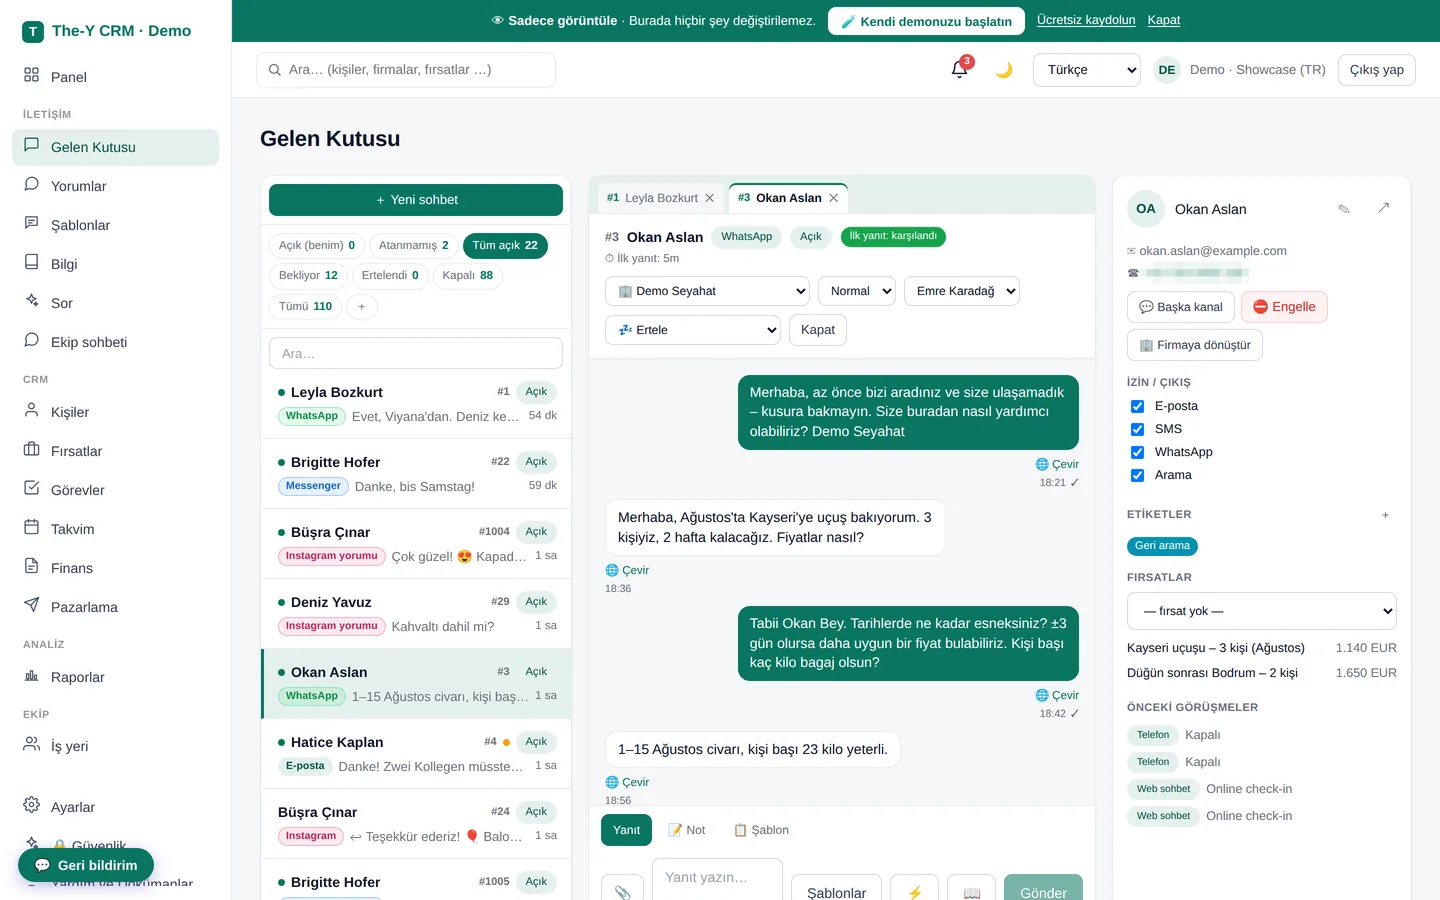Filter by Atanmamış chip
1440x900 pixels.
pos(414,245)
